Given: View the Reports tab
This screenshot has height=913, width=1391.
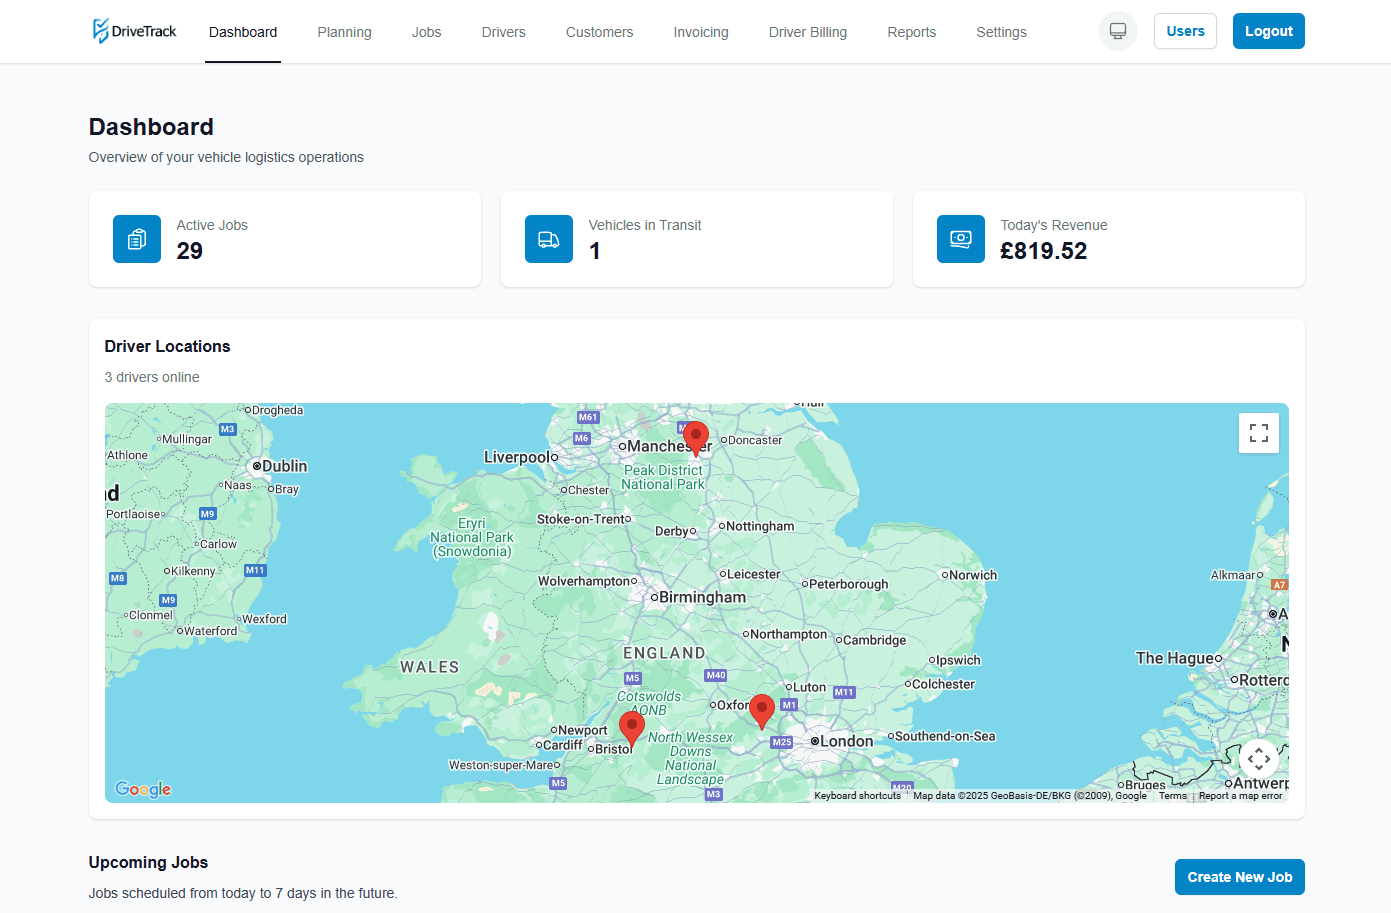Looking at the screenshot, I should 912,32.
